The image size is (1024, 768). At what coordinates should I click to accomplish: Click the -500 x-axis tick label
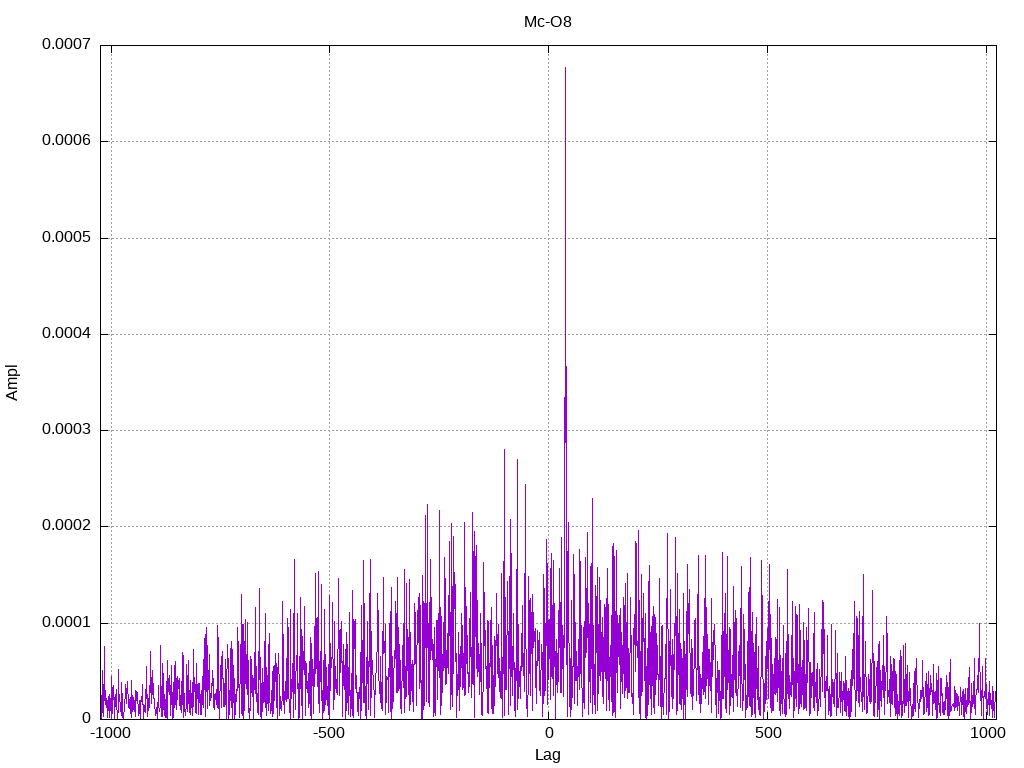click(x=328, y=733)
